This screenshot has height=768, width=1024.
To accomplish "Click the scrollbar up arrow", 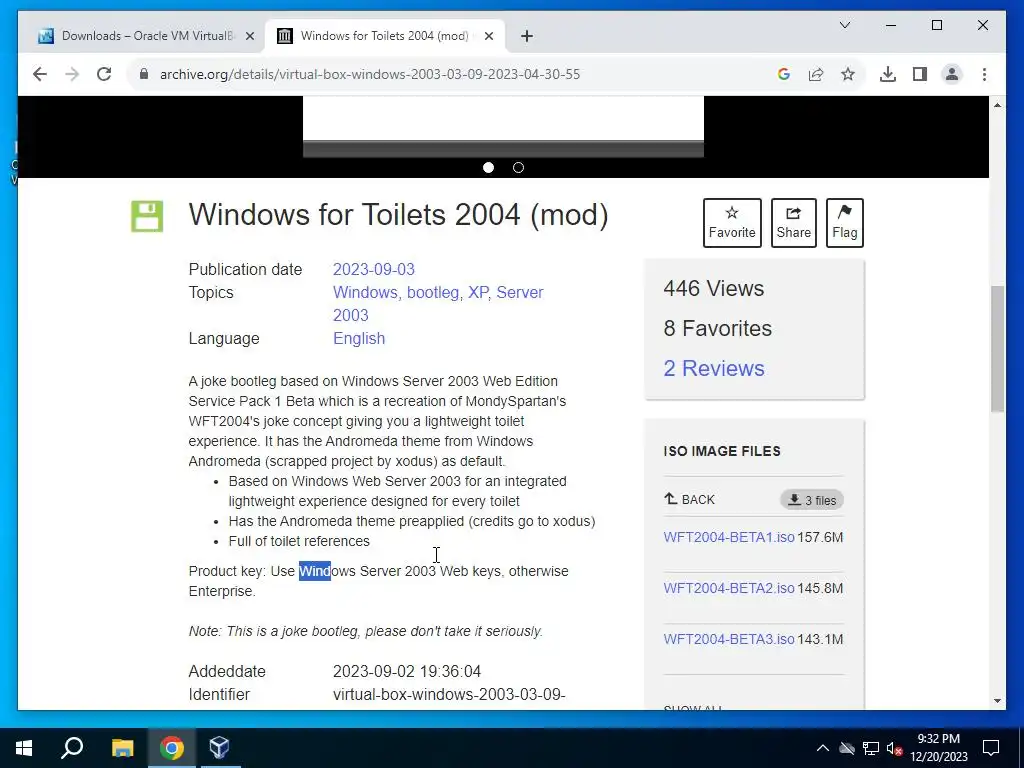I will click(997, 104).
